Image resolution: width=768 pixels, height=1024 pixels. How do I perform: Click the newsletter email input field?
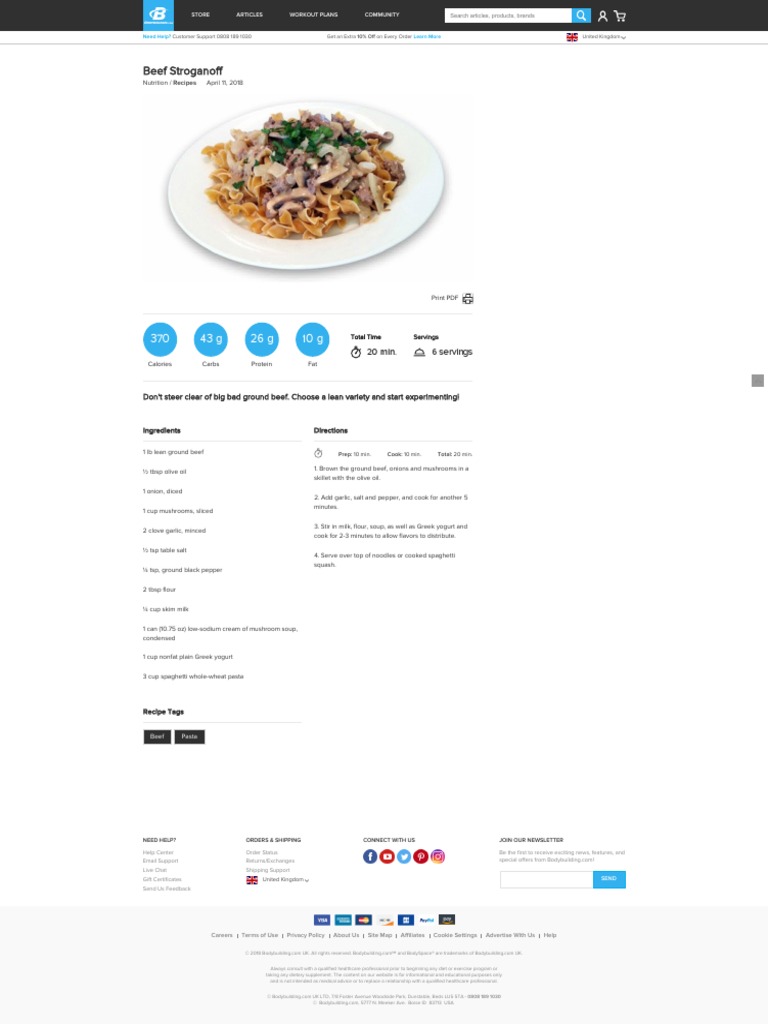[x=547, y=879]
